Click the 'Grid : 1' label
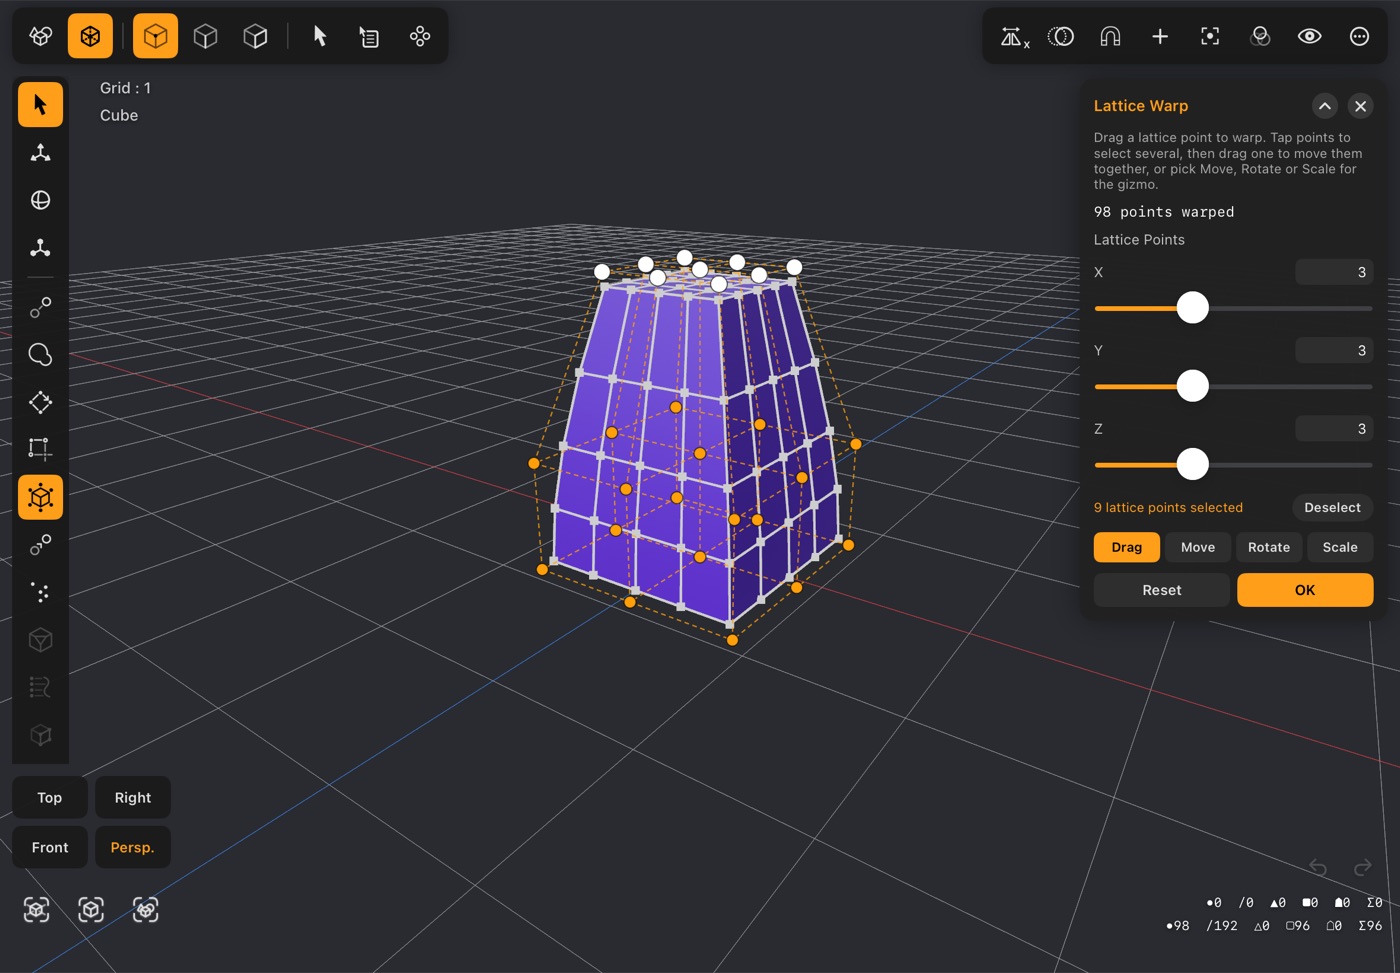The width and height of the screenshot is (1400, 973). click(125, 88)
